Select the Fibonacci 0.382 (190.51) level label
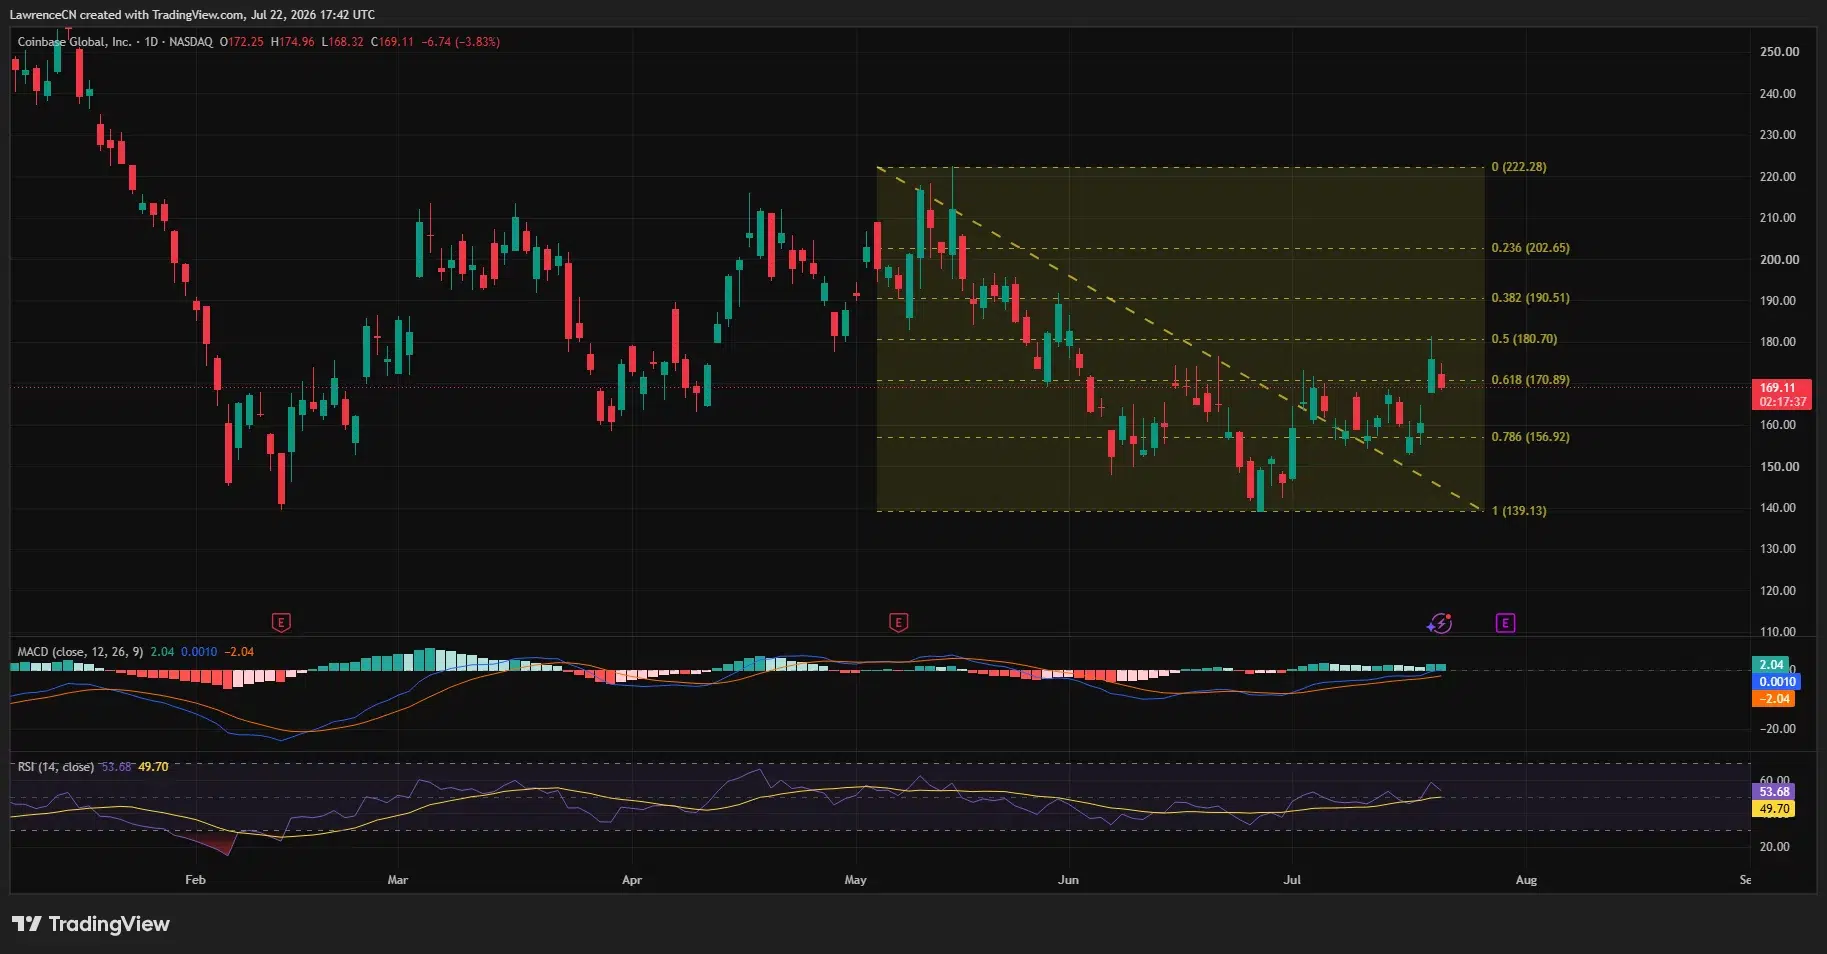 [x=1530, y=298]
